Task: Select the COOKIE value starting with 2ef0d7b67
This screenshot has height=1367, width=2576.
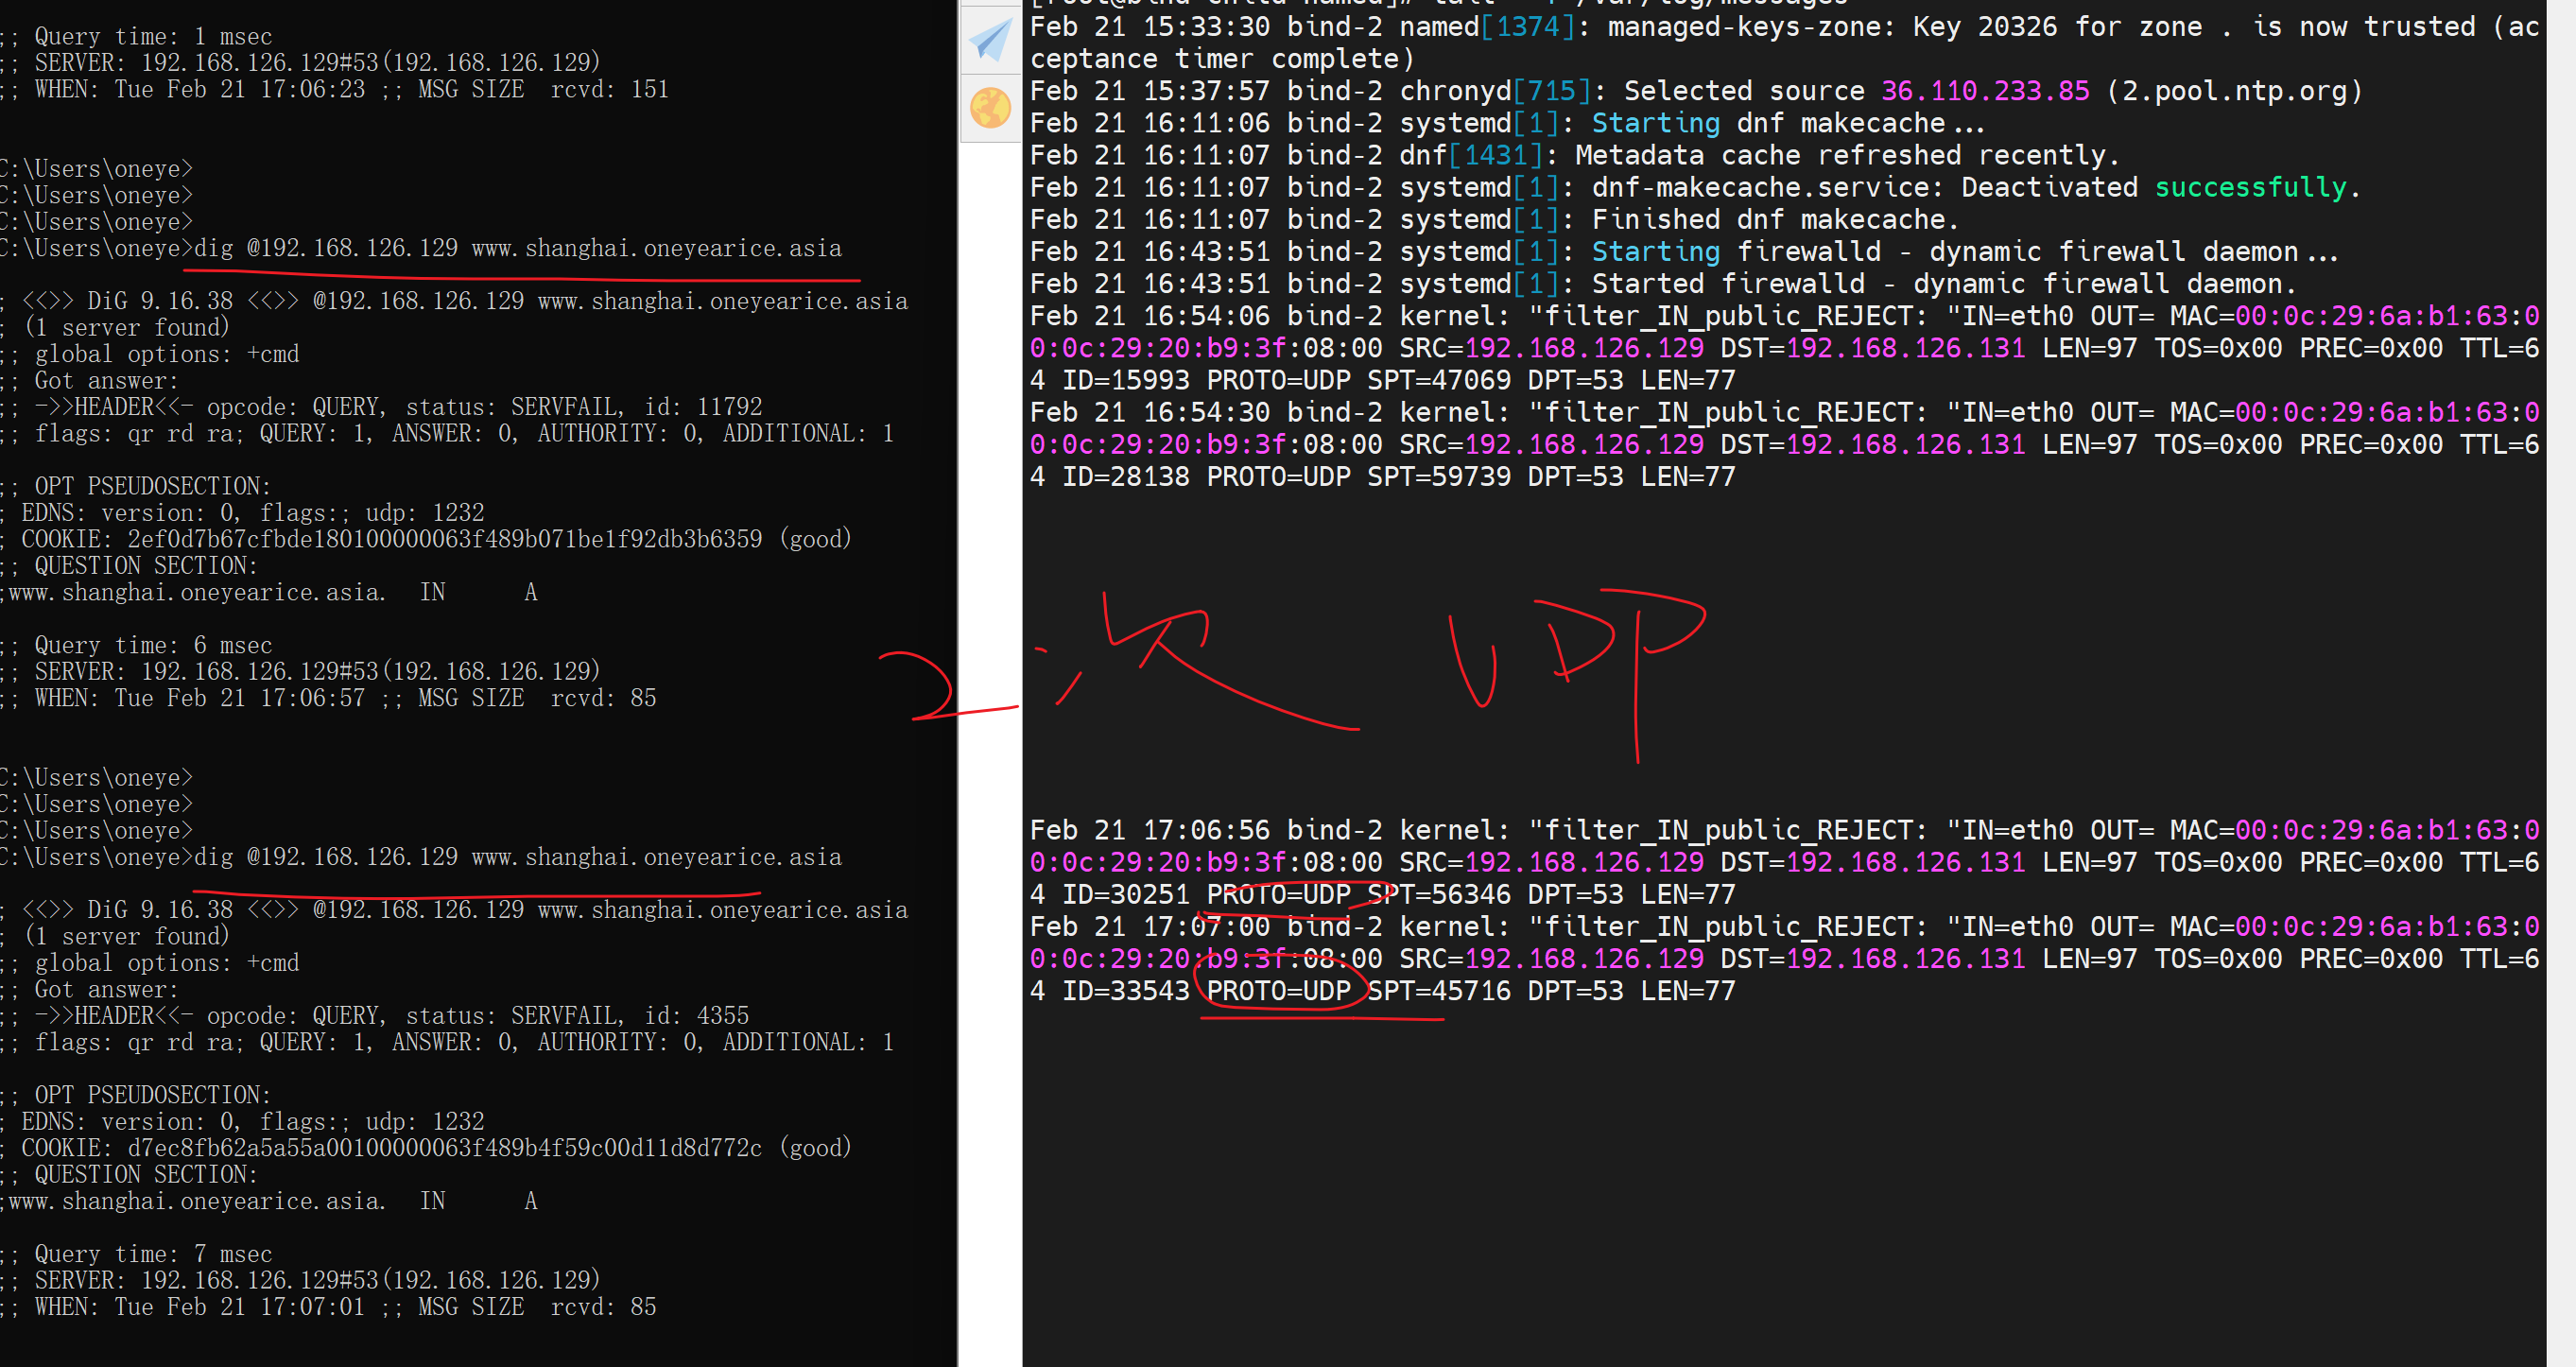Action: (x=444, y=539)
